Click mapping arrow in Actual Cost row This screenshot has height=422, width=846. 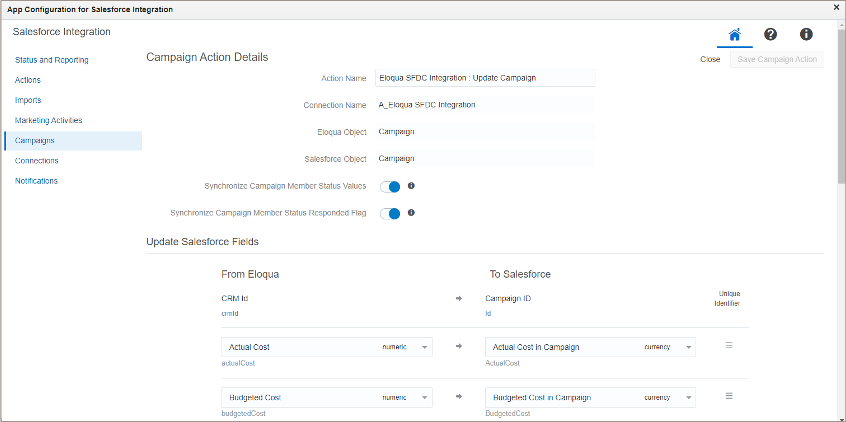click(x=459, y=346)
